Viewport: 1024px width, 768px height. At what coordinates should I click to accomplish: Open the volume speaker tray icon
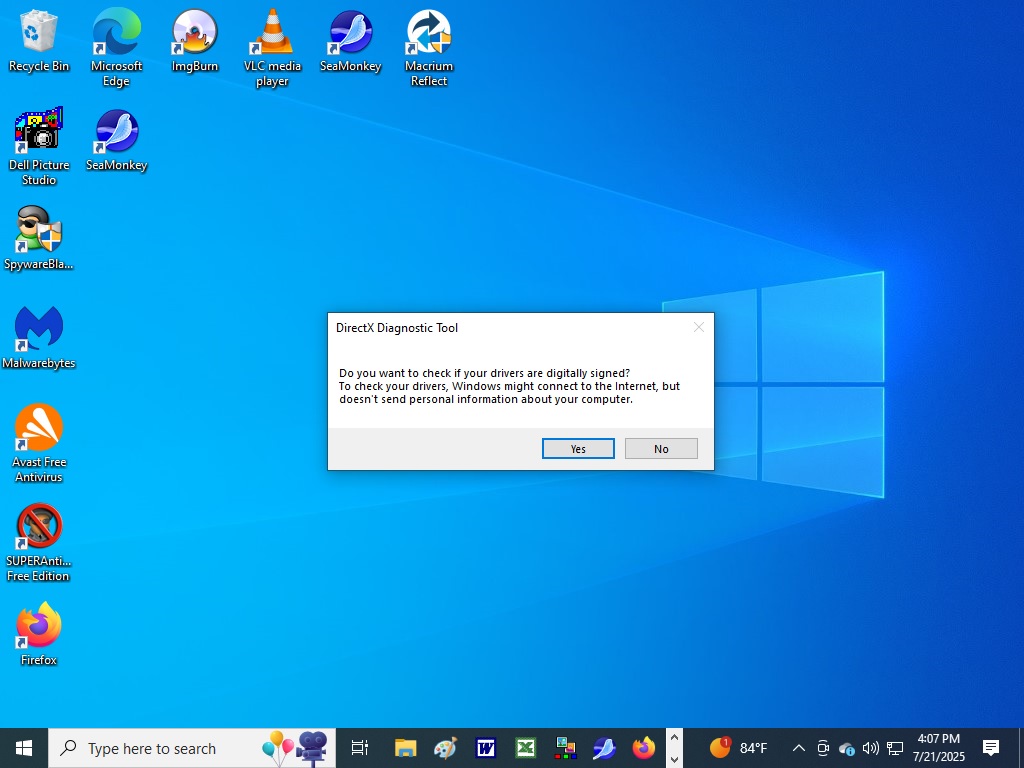coord(871,748)
